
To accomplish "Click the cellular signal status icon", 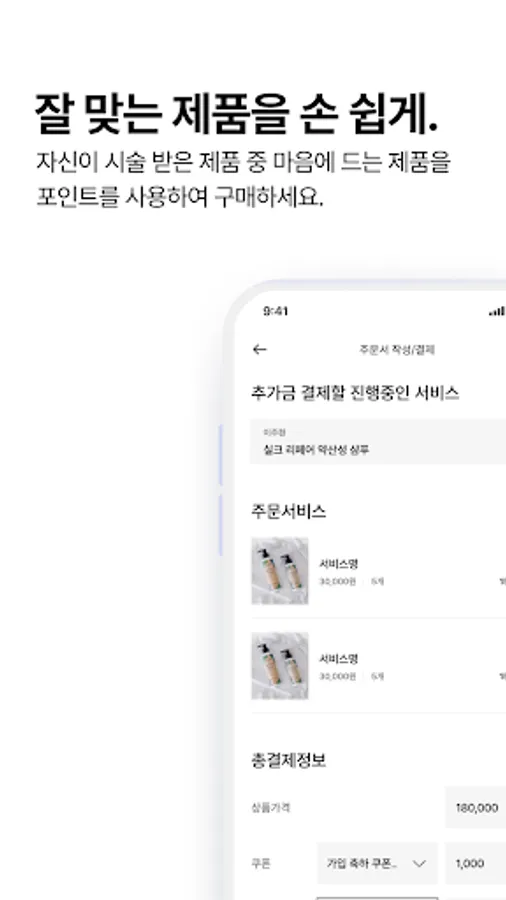I will (497, 311).
